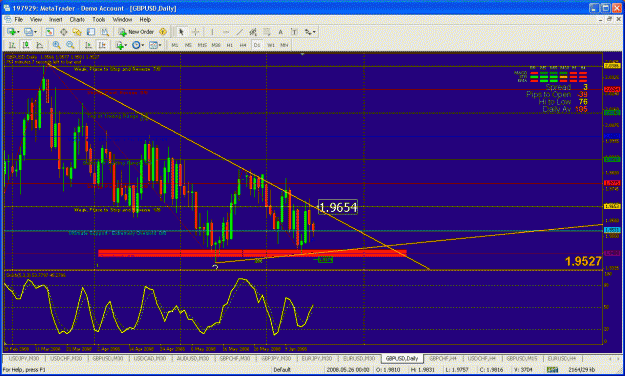This screenshot has height=376, width=625.
Task: Show the Market Watch window
Action: [49, 32]
